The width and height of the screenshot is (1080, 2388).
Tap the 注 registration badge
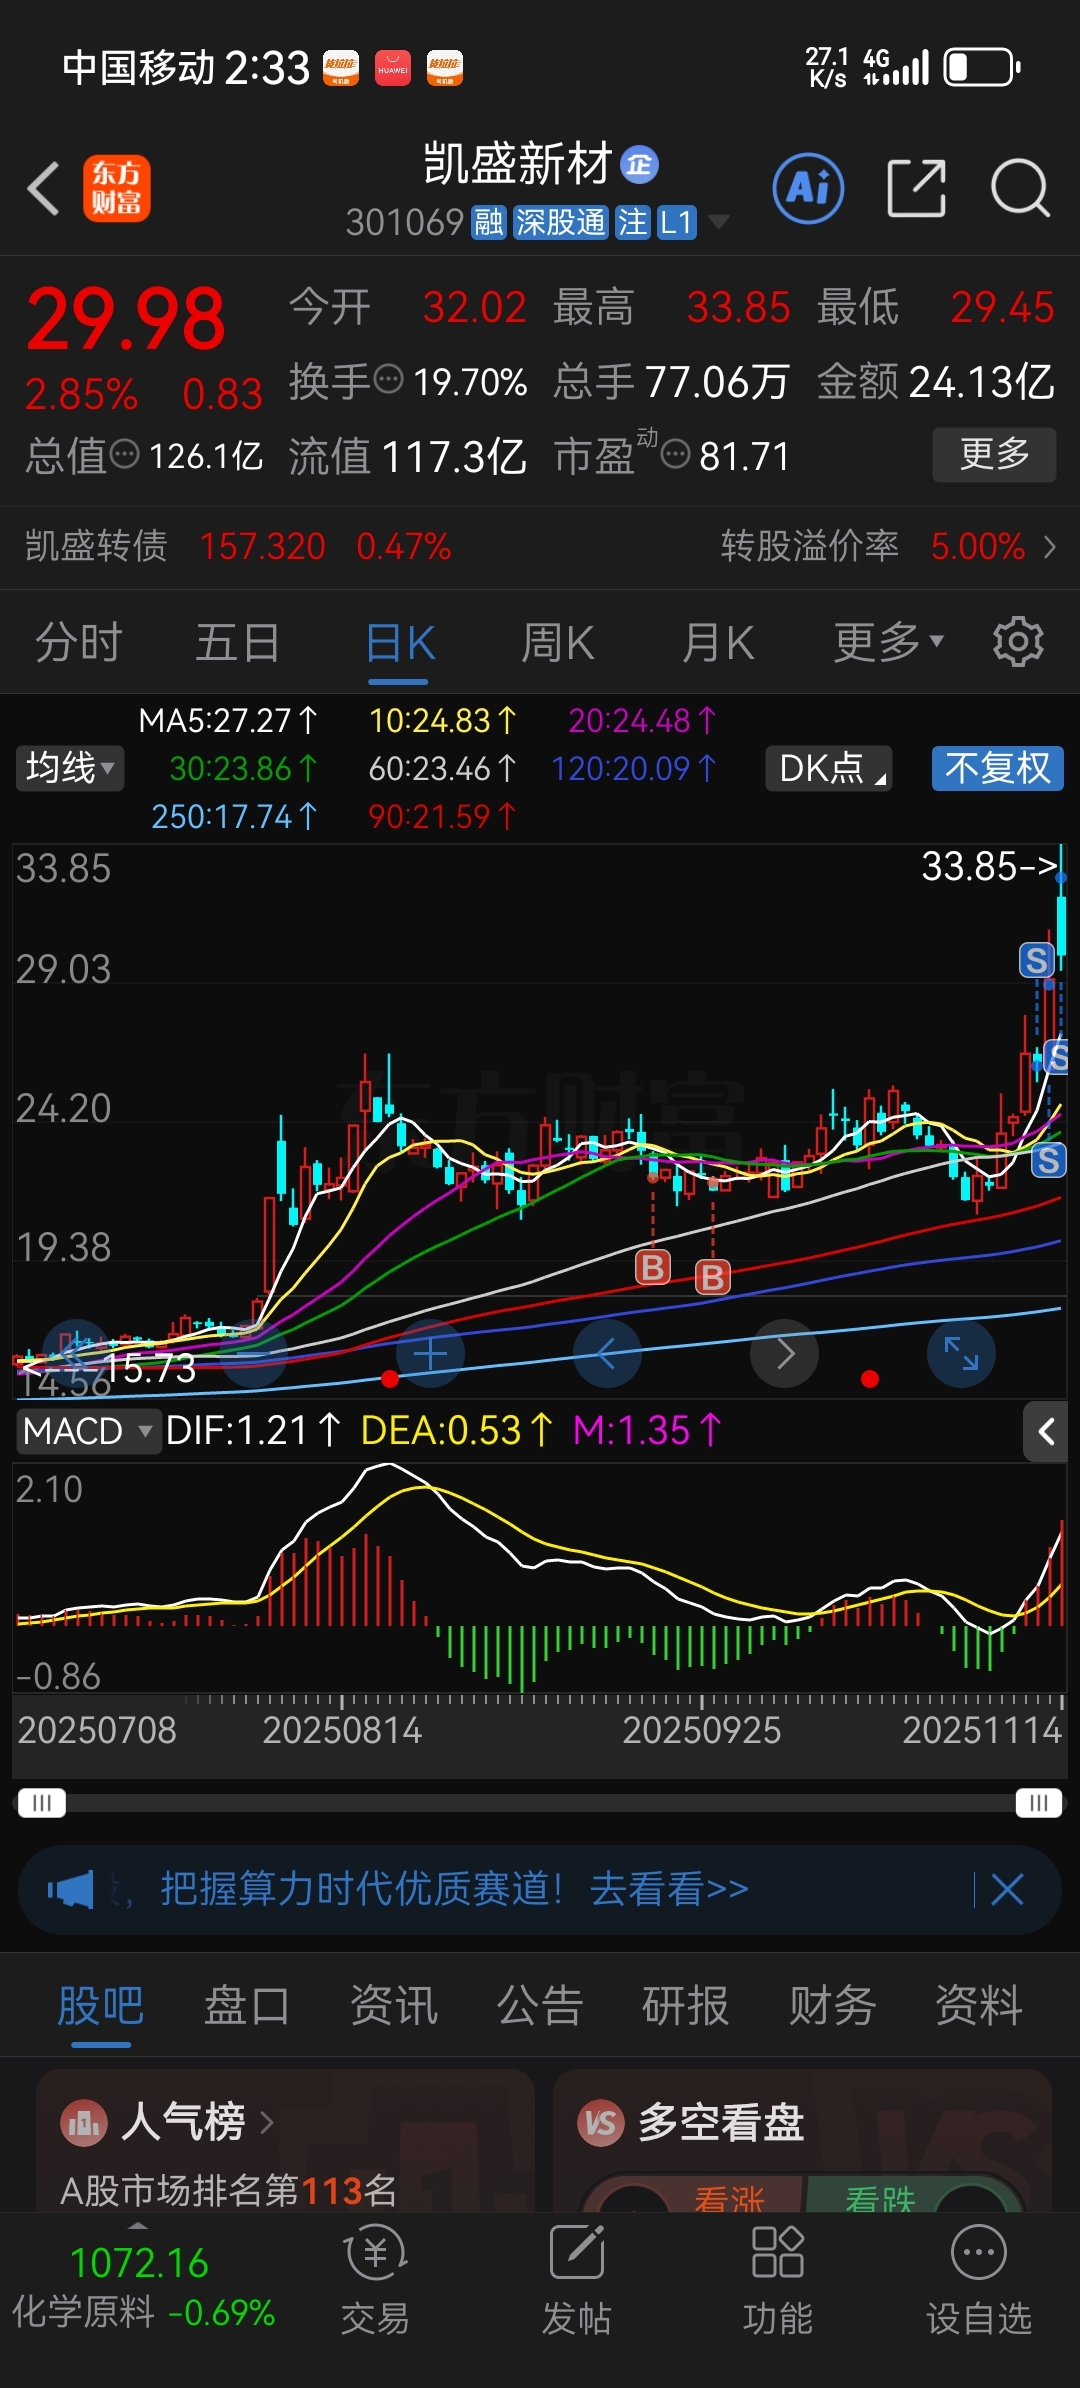[633, 222]
